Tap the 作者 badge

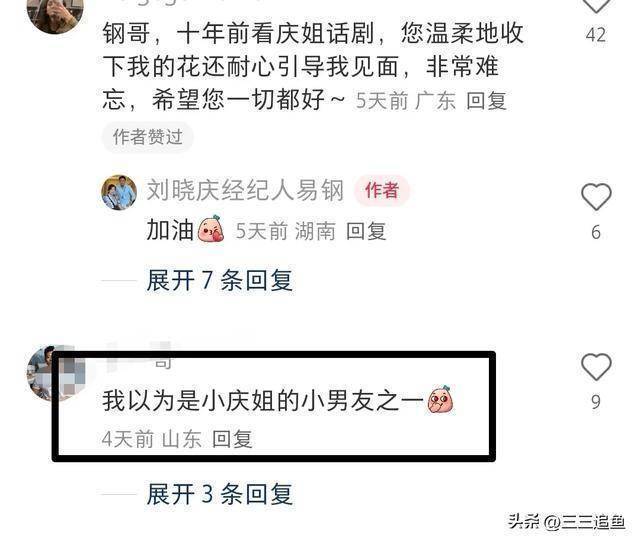382,191
